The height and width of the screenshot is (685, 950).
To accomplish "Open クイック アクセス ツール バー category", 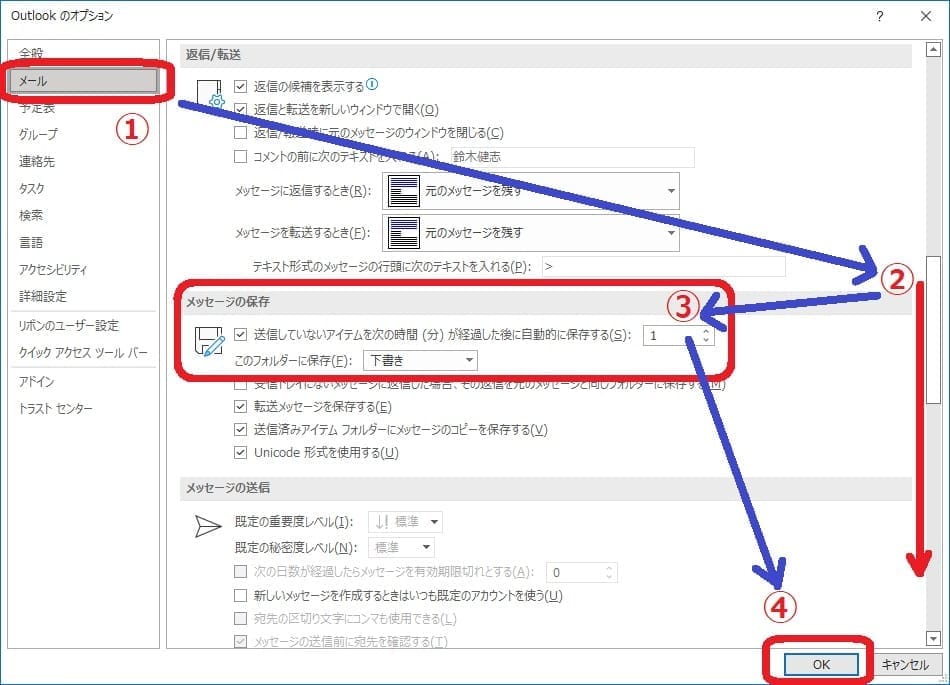I will pyautogui.click(x=83, y=352).
